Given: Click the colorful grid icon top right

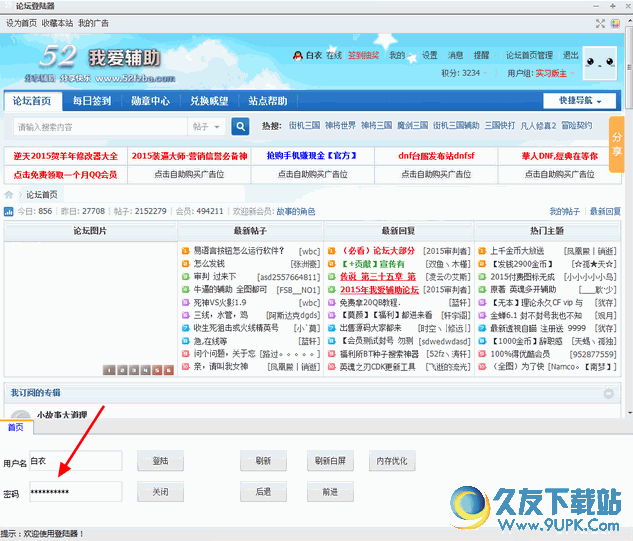Looking at the screenshot, I should tap(615, 23).
